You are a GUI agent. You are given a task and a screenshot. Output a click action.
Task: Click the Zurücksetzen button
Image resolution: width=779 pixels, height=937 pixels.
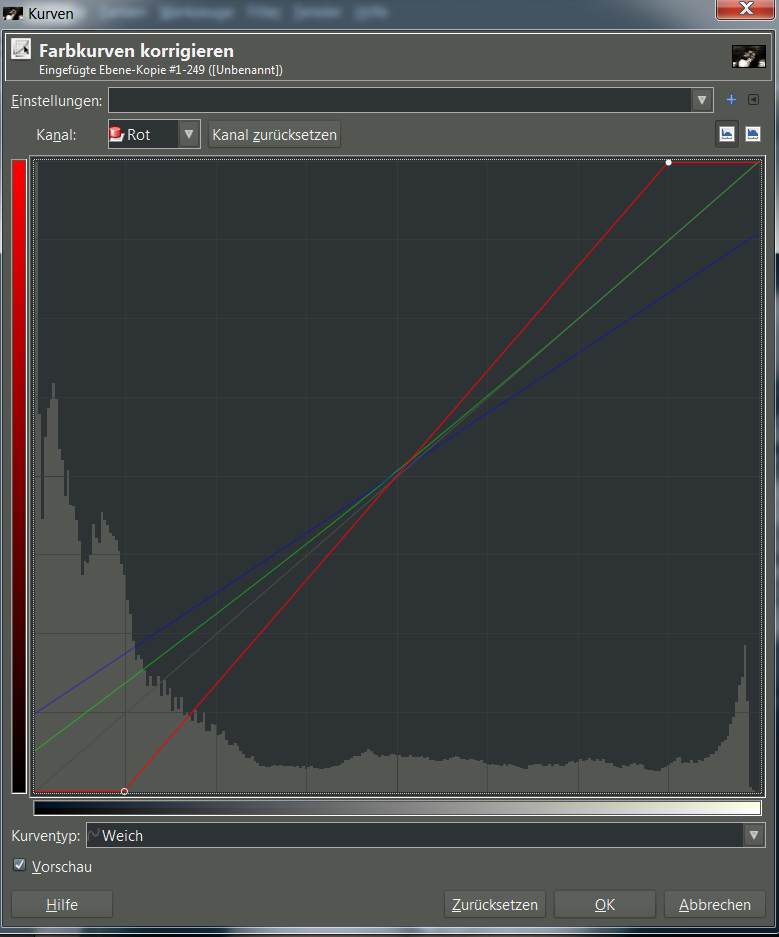495,904
